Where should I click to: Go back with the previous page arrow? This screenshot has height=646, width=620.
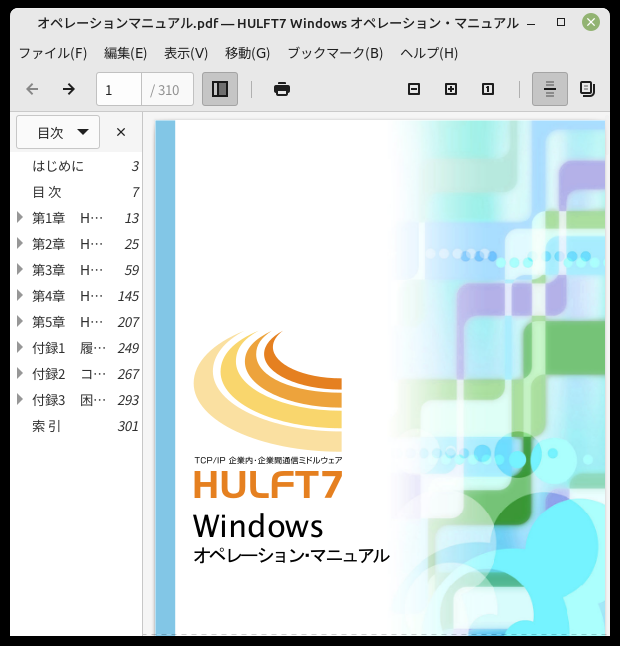click(x=32, y=89)
